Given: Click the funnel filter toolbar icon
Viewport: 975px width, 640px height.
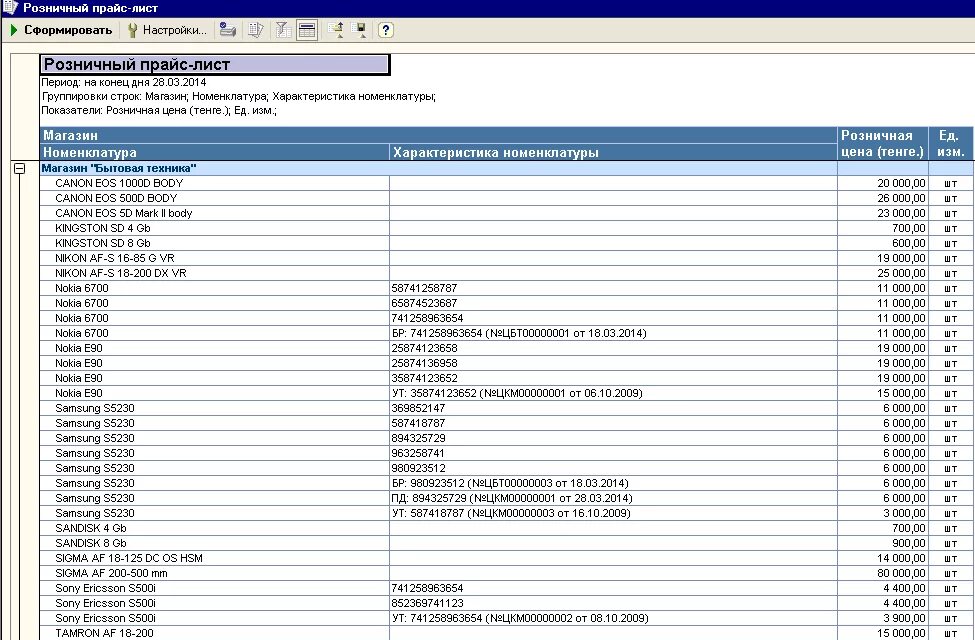Looking at the screenshot, I should [x=283, y=30].
